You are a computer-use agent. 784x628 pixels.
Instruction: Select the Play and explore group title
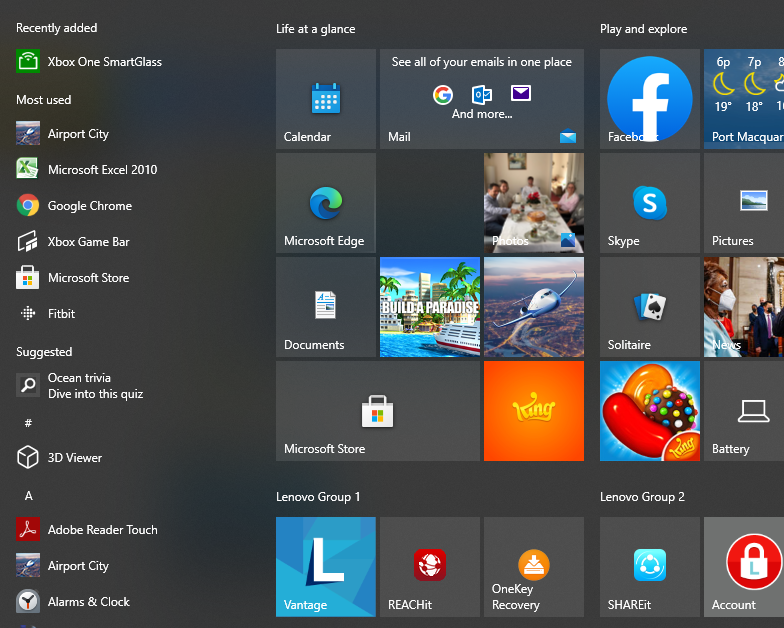click(x=644, y=29)
